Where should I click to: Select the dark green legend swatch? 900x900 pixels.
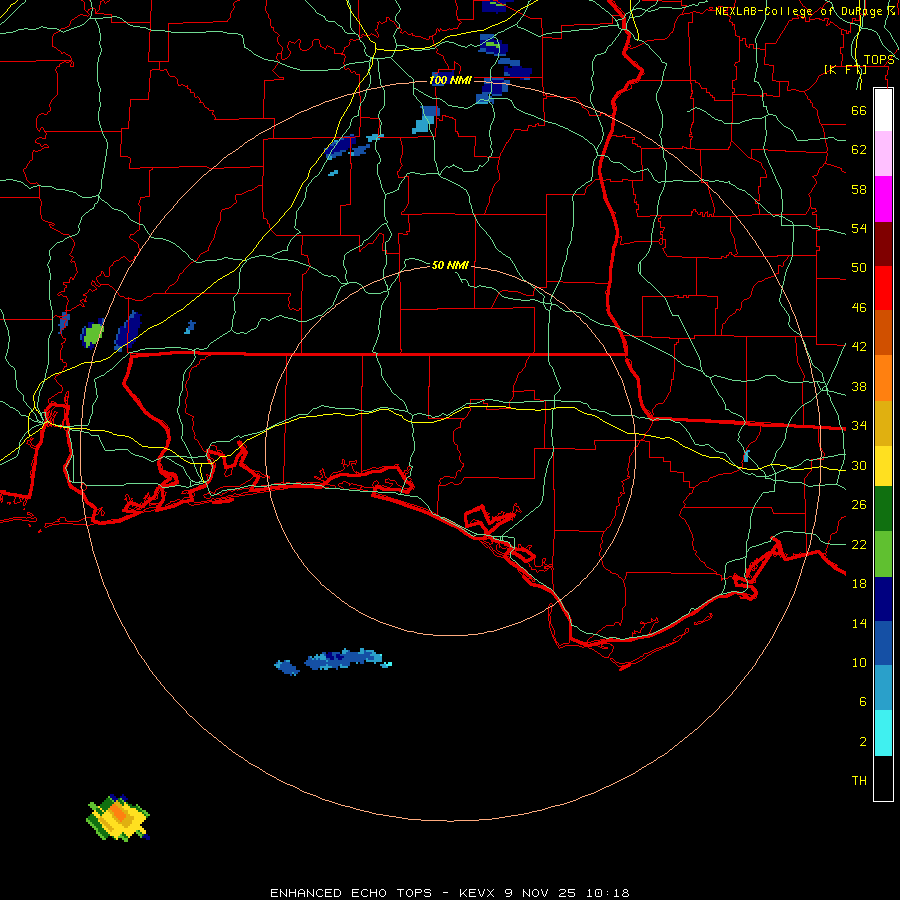coord(883,509)
